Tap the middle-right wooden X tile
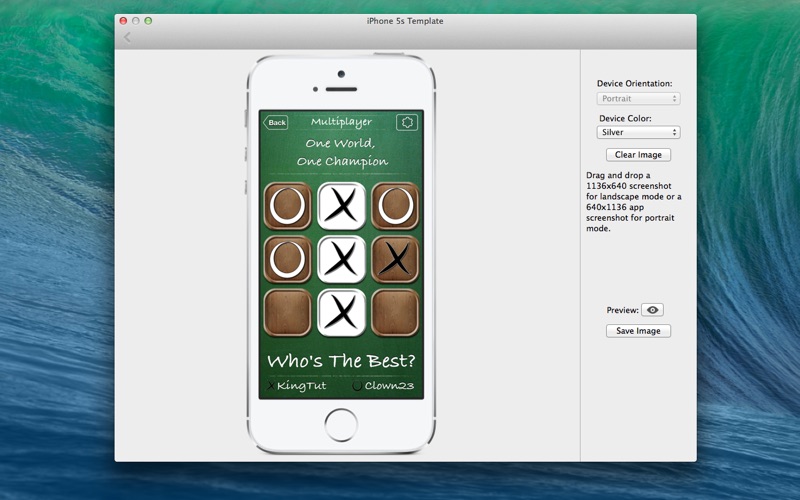800x500 pixels. (x=395, y=259)
